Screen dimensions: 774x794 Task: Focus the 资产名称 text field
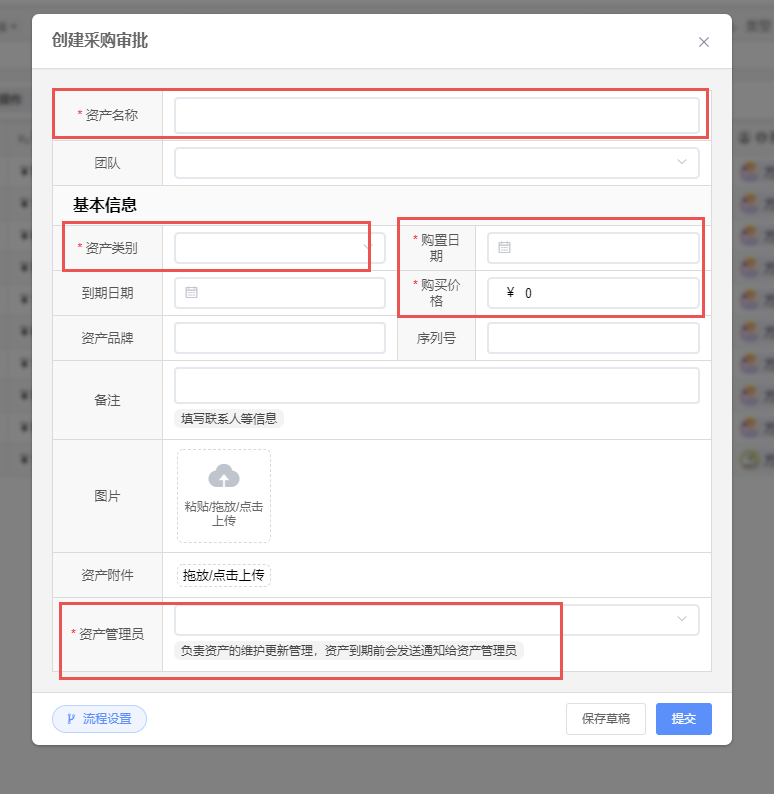pyautogui.click(x=436, y=115)
